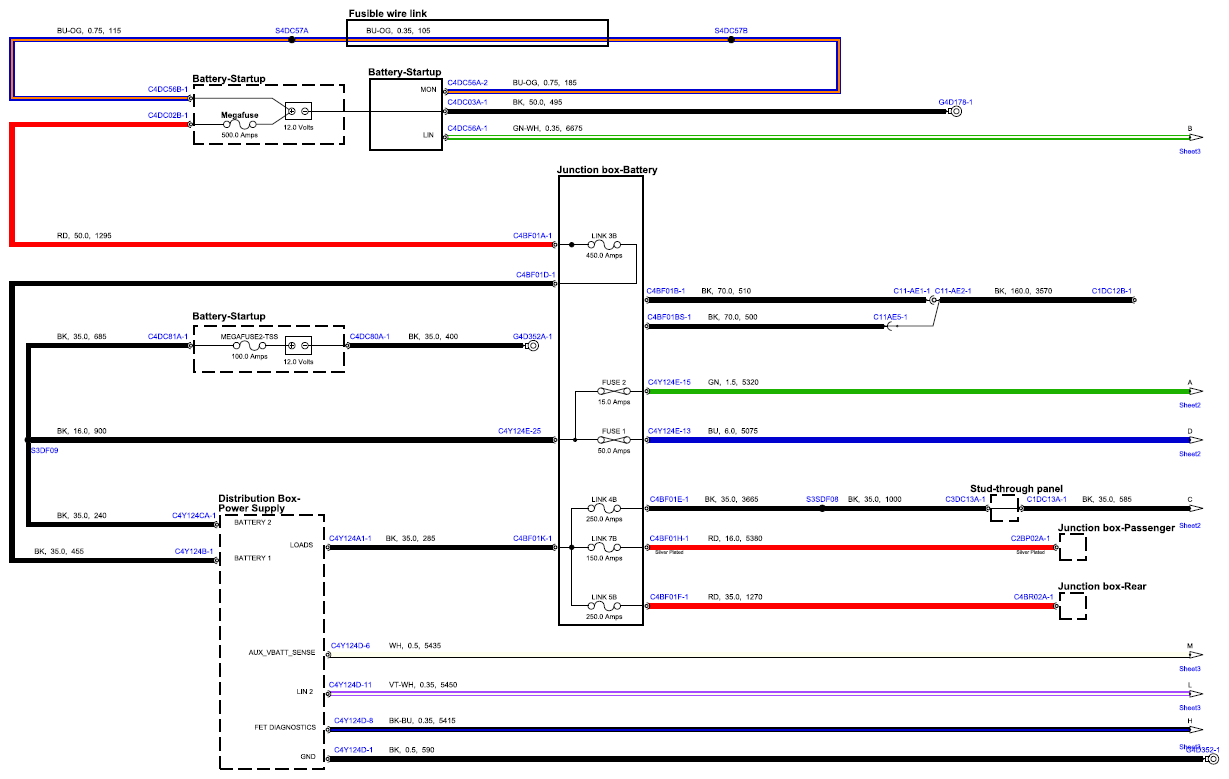Select connector label C4BF01A-1
This screenshot has height=779, width=1229.
pyautogui.click(x=533, y=236)
